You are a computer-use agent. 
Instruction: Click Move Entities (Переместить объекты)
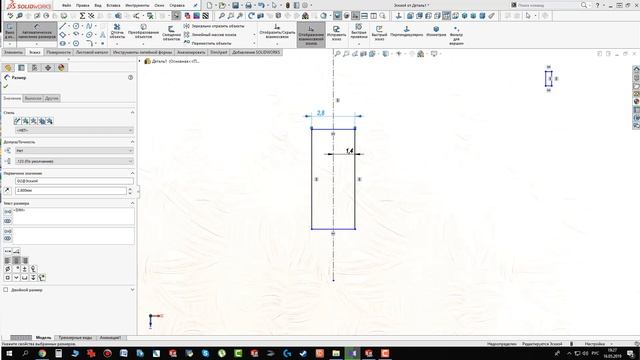[207, 43]
